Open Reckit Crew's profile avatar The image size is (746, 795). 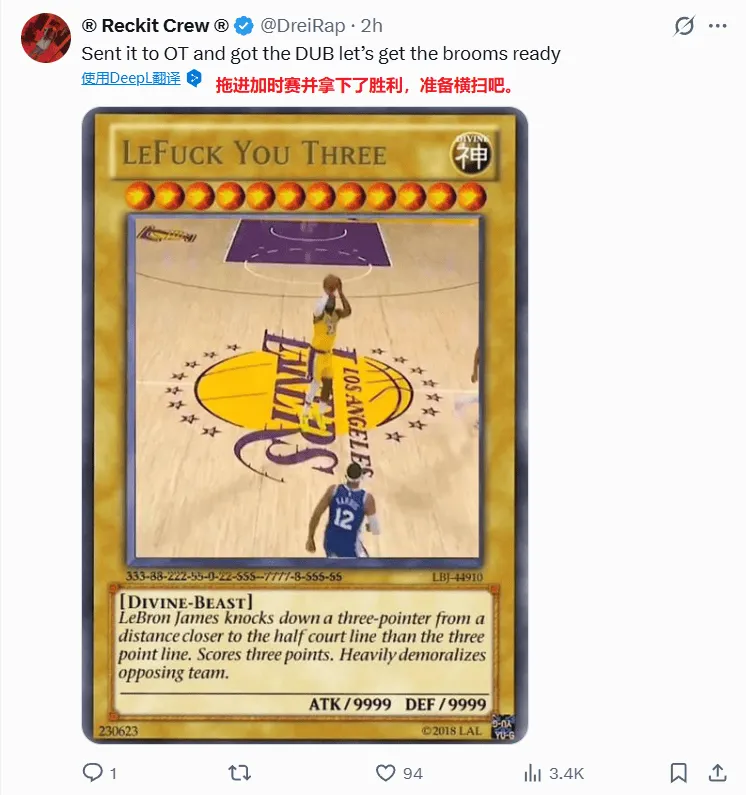46,38
